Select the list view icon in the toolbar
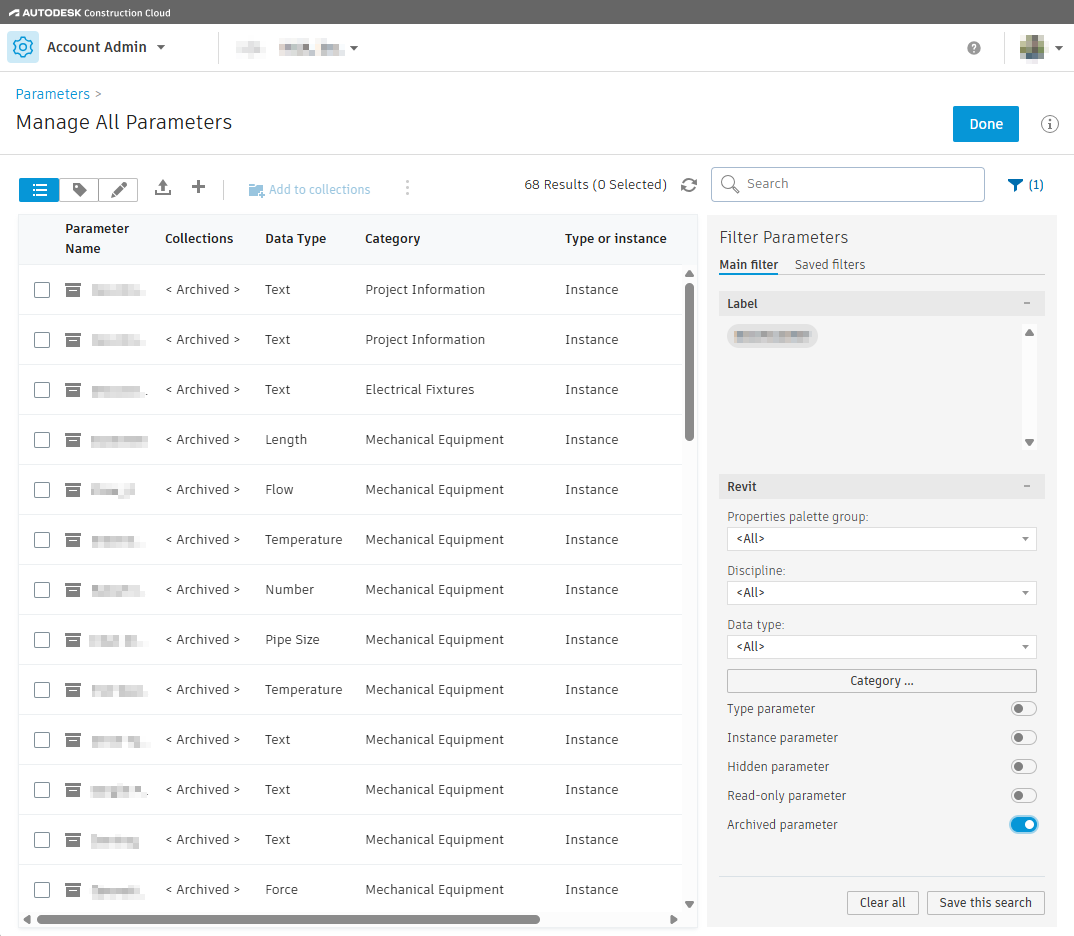This screenshot has width=1074, height=936. 38,189
